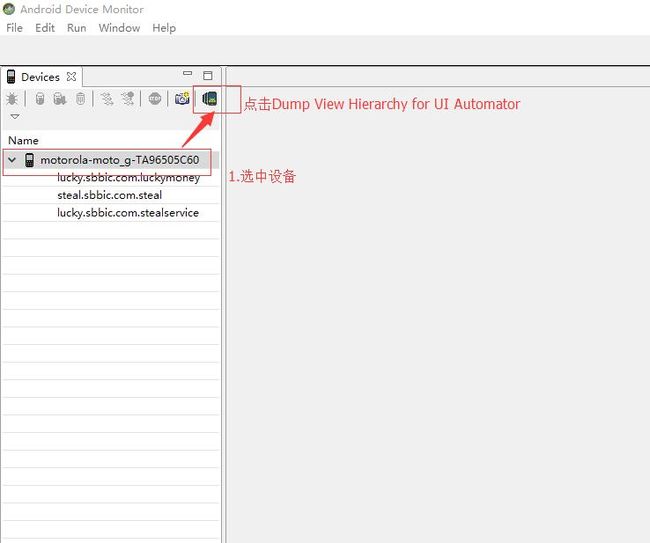Screen dimensions: 650x543
Task: Open the Help menu
Action: pos(164,28)
